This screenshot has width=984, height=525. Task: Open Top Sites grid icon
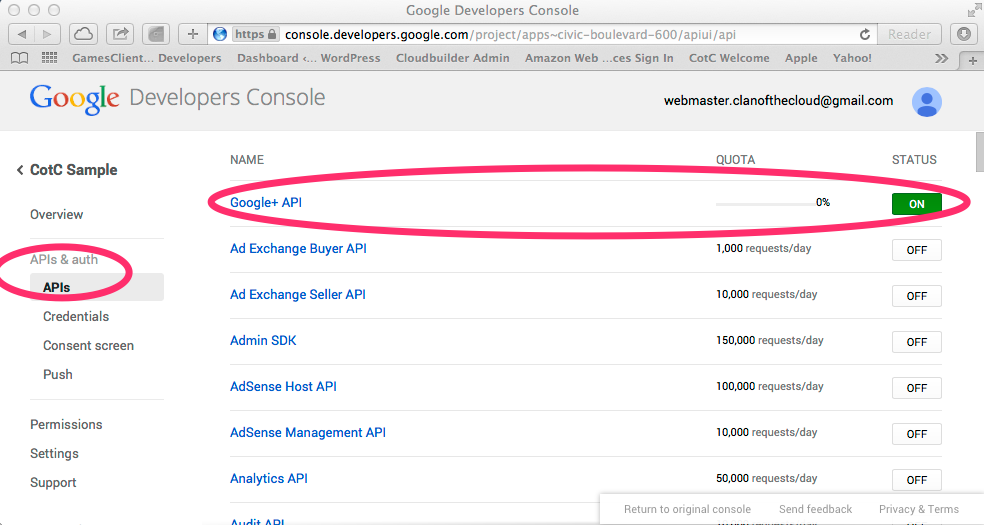[50, 58]
